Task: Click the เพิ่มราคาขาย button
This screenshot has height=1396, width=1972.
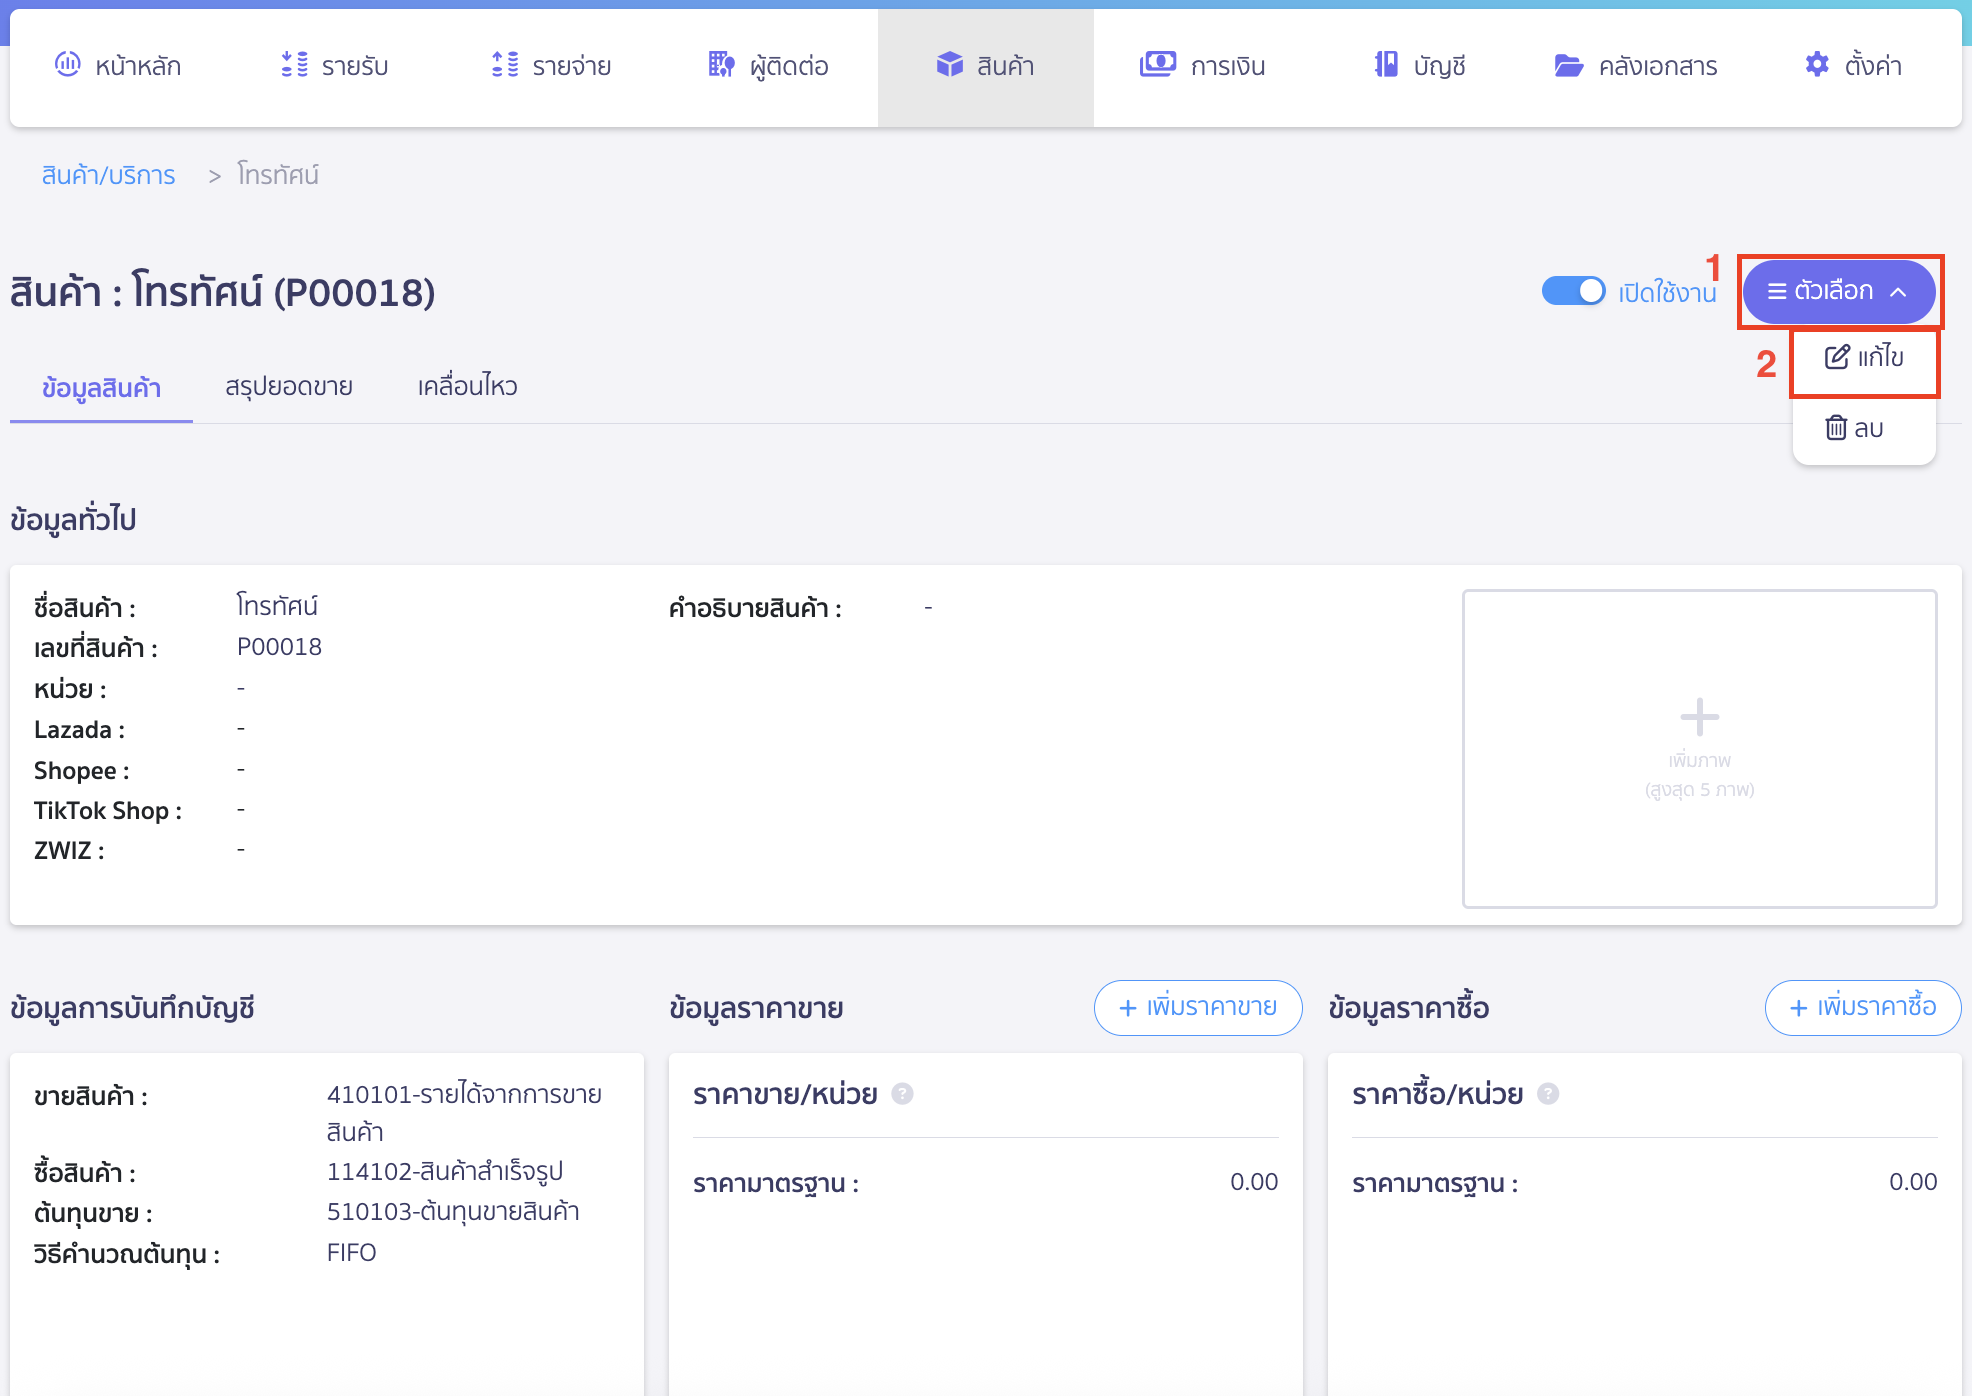Action: (x=1197, y=1008)
